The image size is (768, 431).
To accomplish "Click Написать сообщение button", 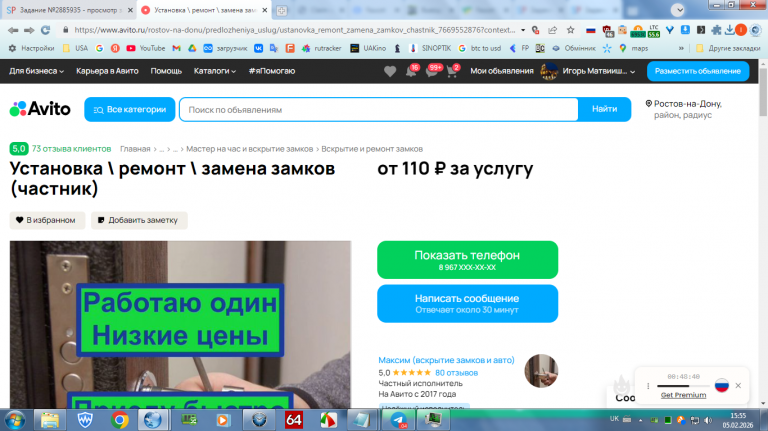I will pyautogui.click(x=467, y=303).
